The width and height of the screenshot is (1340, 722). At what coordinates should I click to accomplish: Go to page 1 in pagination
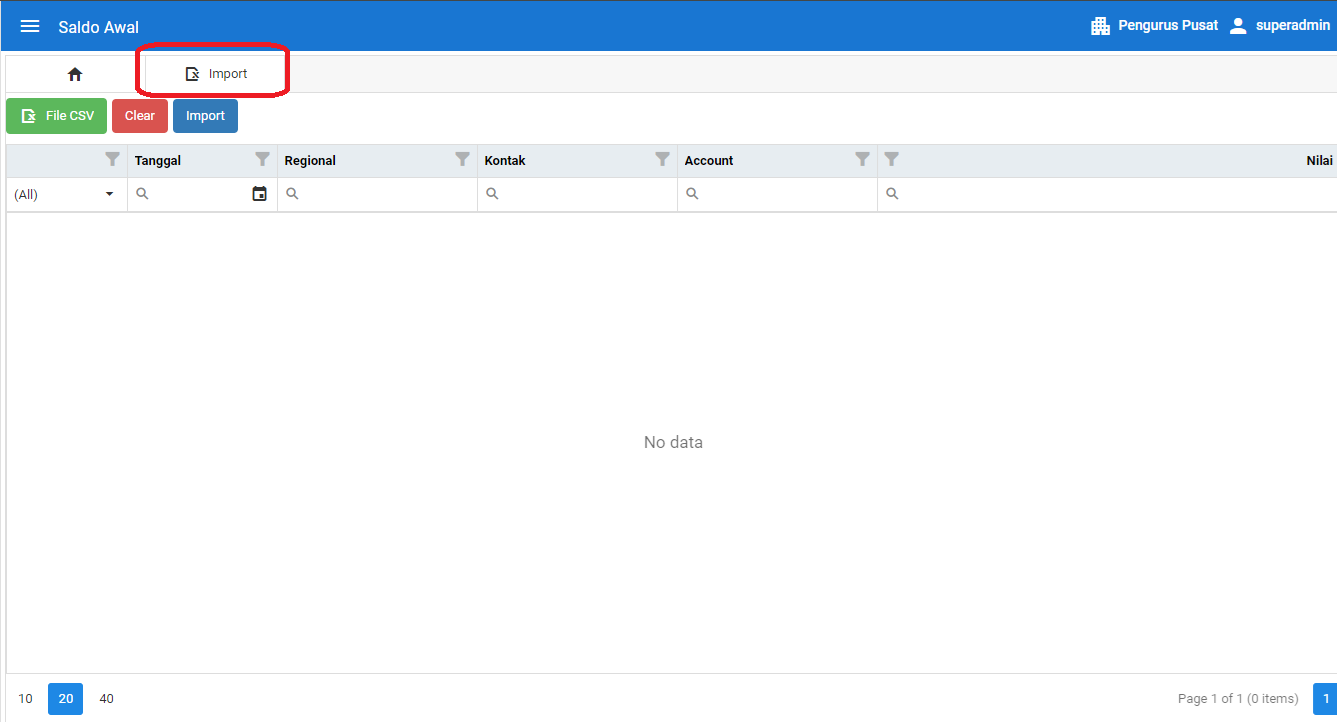1326,699
